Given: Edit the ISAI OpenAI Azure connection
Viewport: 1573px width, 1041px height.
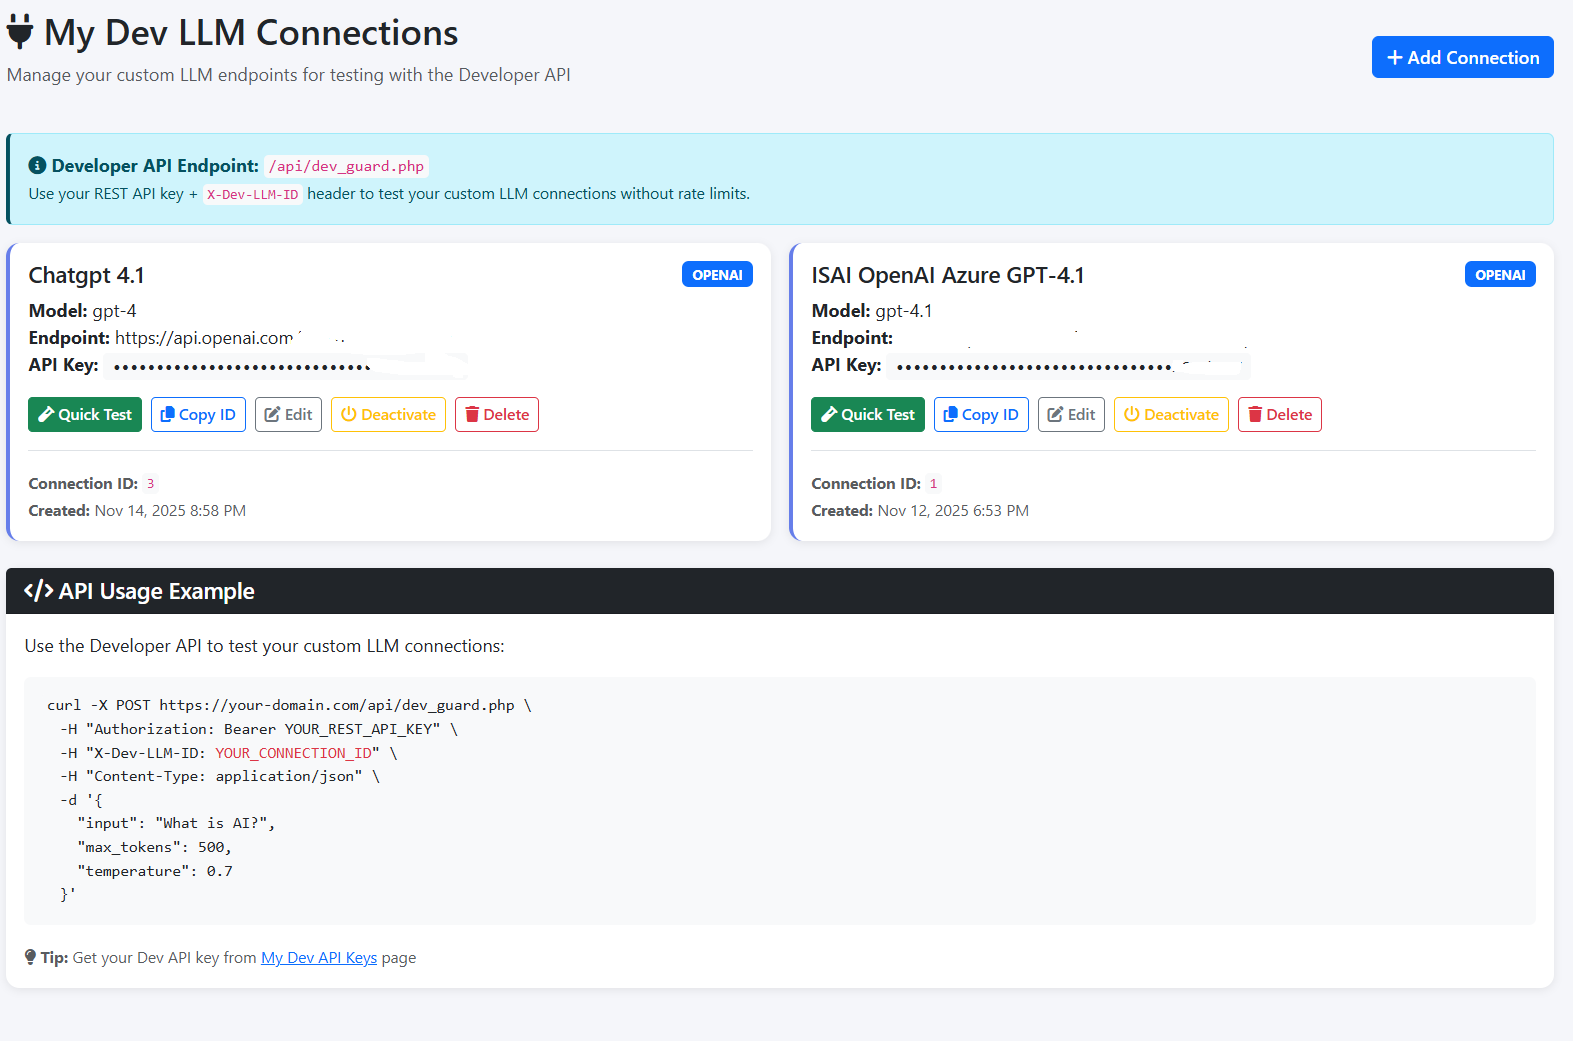Looking at the screenshot, I should click(x=1071, y=415).
